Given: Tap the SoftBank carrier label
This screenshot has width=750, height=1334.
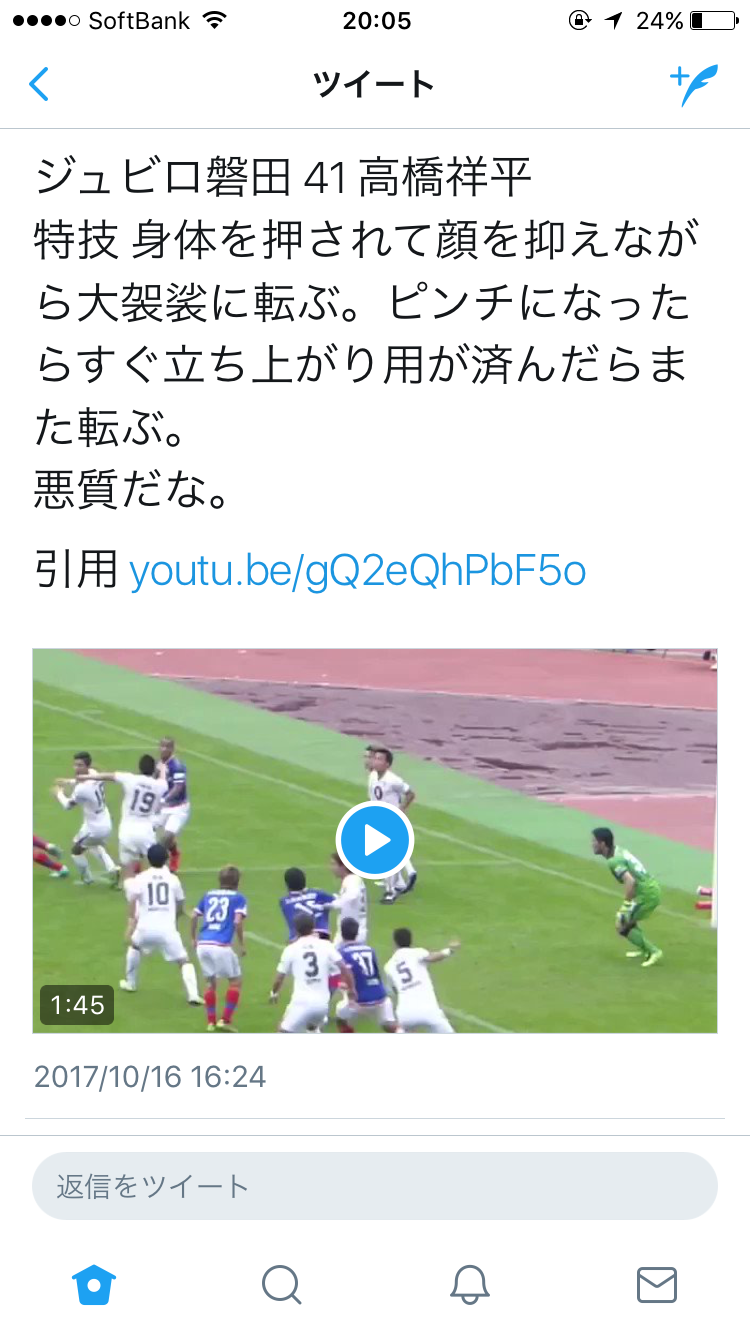Looking at the screenshot, I should [139, 20].
